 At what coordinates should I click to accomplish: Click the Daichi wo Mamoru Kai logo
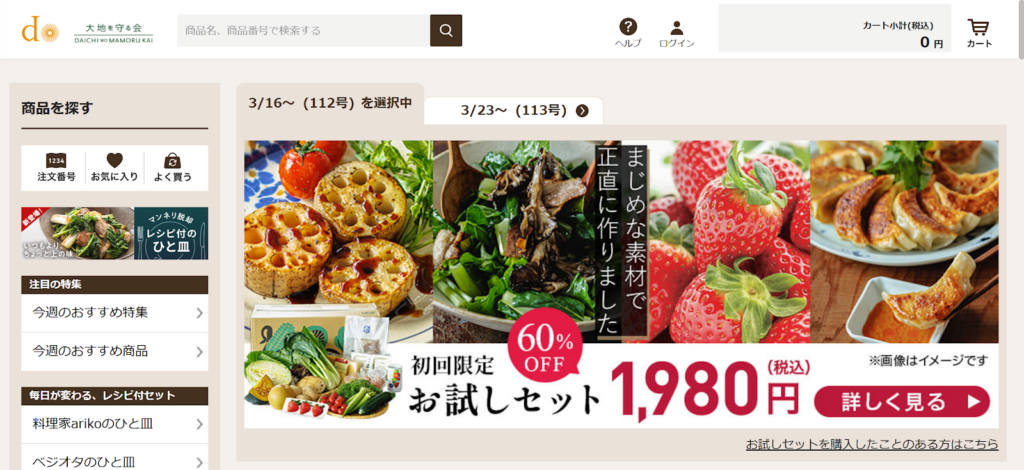(88, 31)
